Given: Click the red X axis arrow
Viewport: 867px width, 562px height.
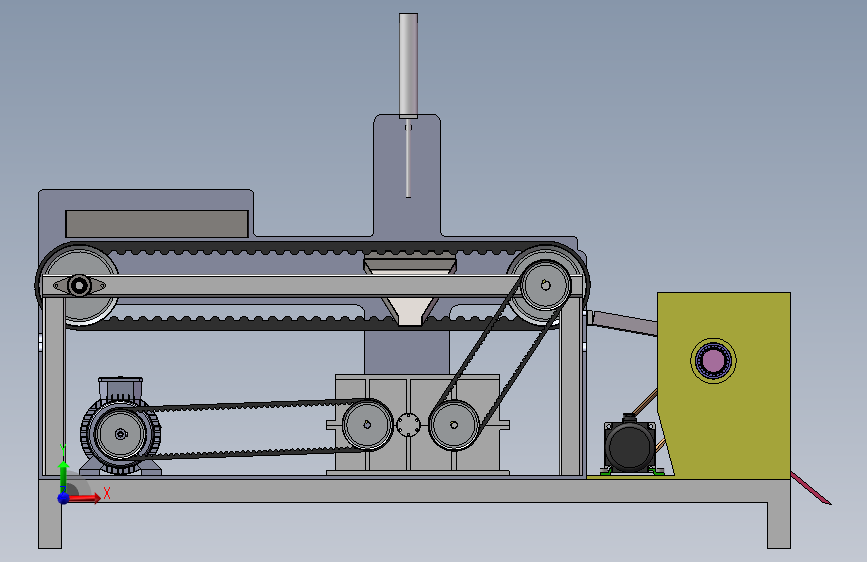Looking at the screenshot, I should tap(83, 498).
